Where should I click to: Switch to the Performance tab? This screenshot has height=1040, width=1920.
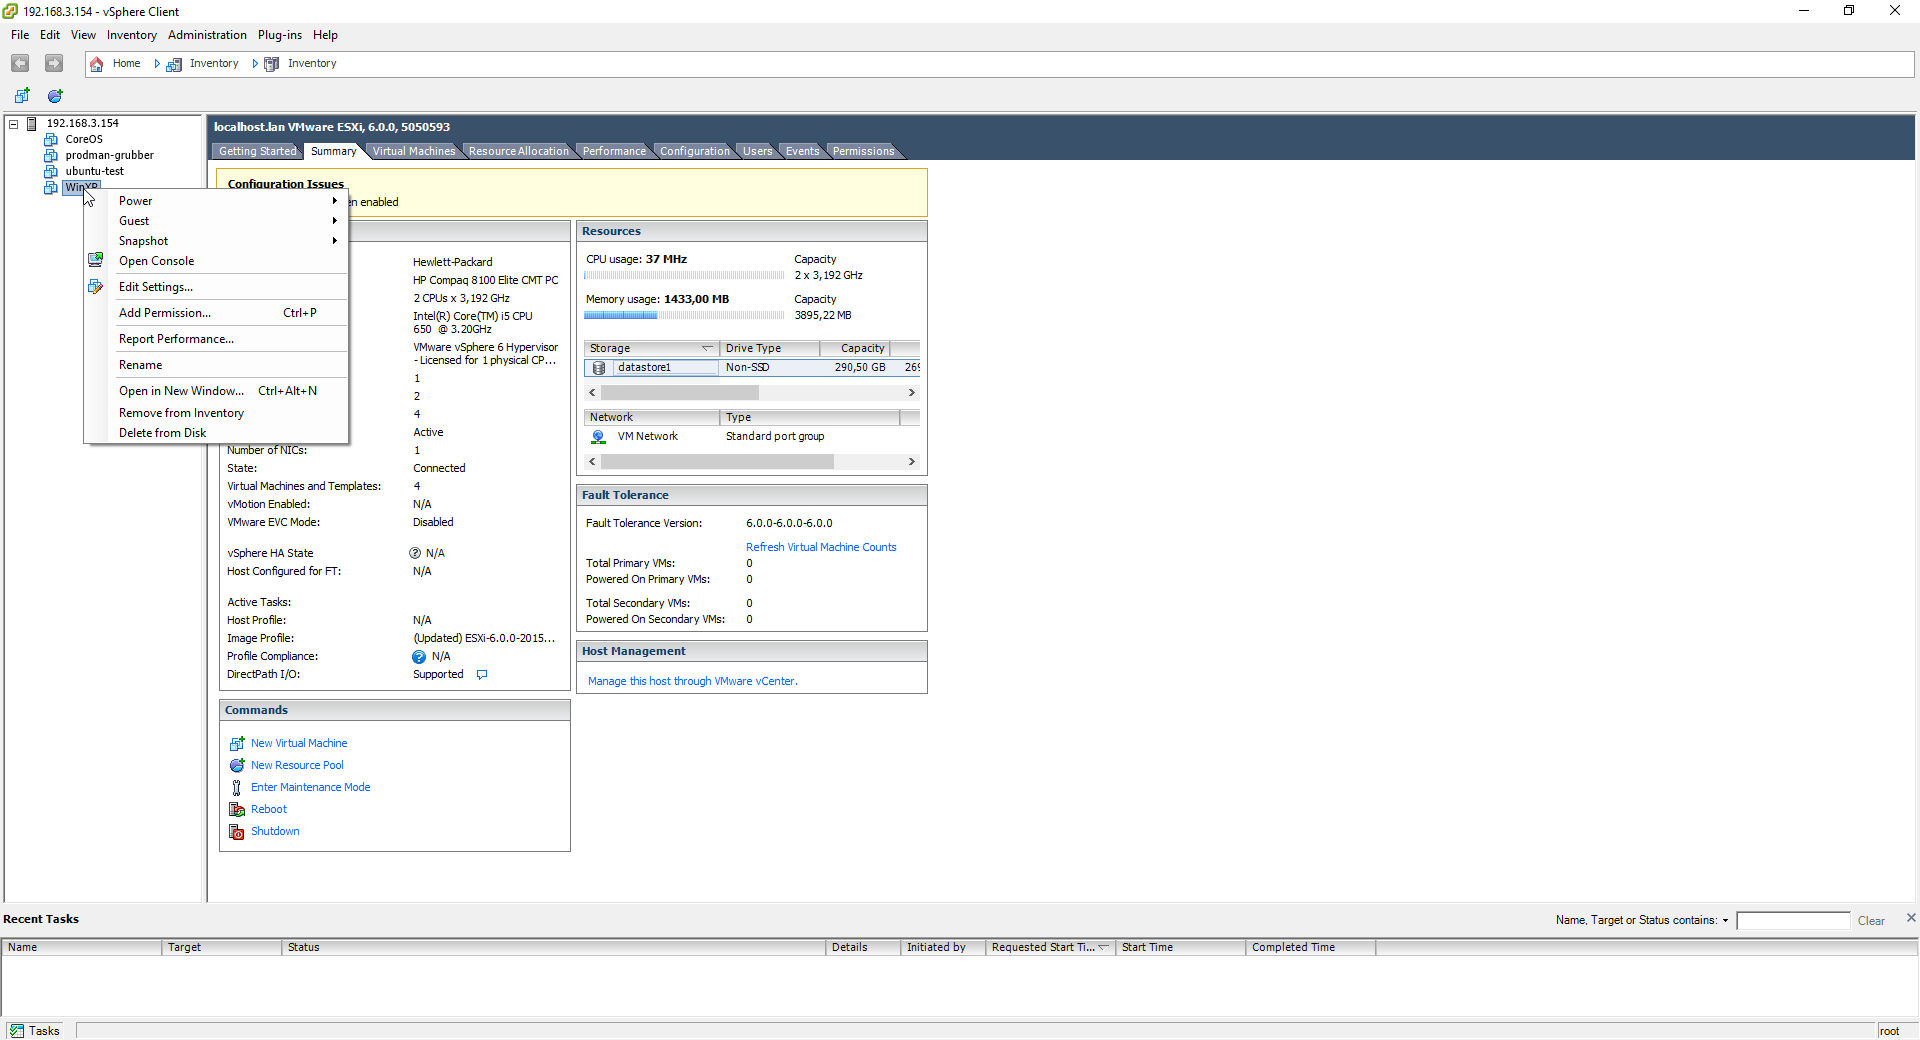614,151
